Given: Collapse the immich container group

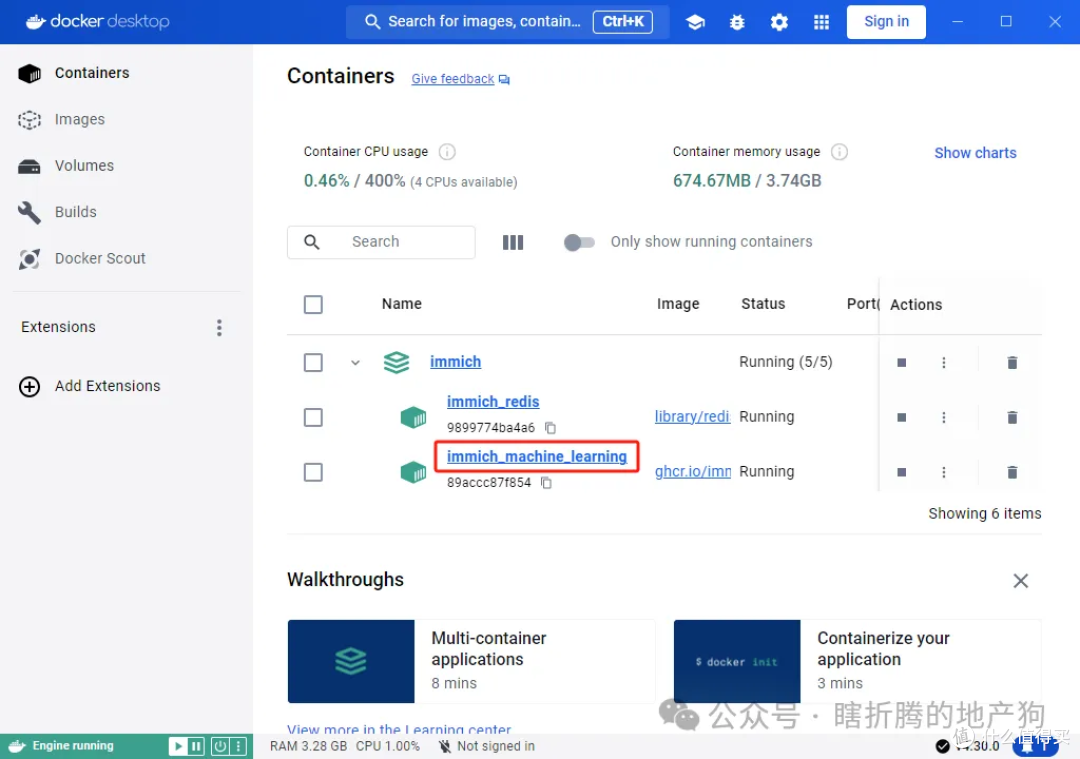Looking at the screenshot, I should pos(355,362).
